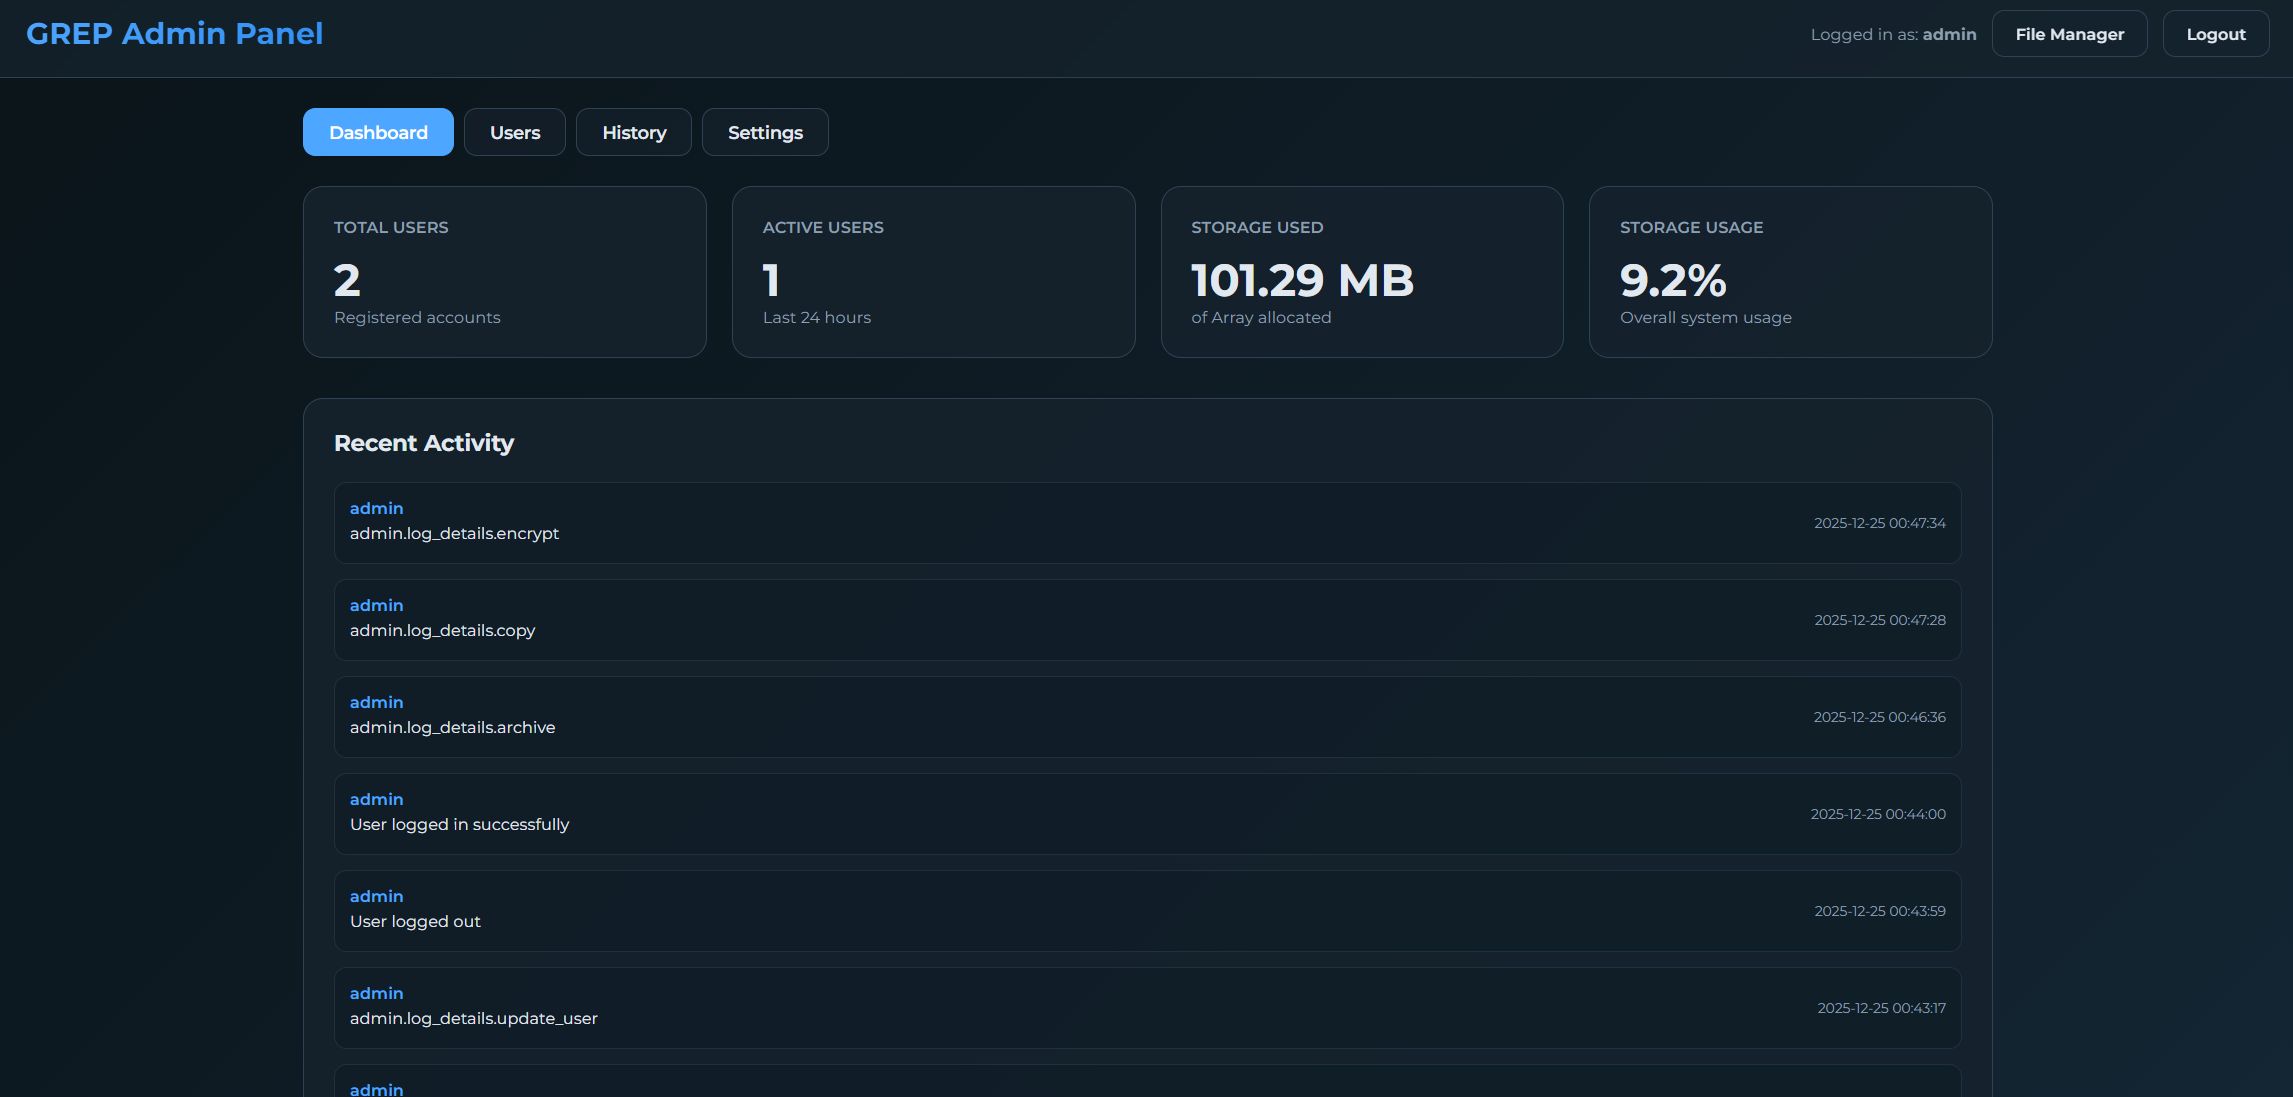Click the Recent Activity heading
The height and width of the screenshot is (1097, 2293).
(x=424, y=443)
